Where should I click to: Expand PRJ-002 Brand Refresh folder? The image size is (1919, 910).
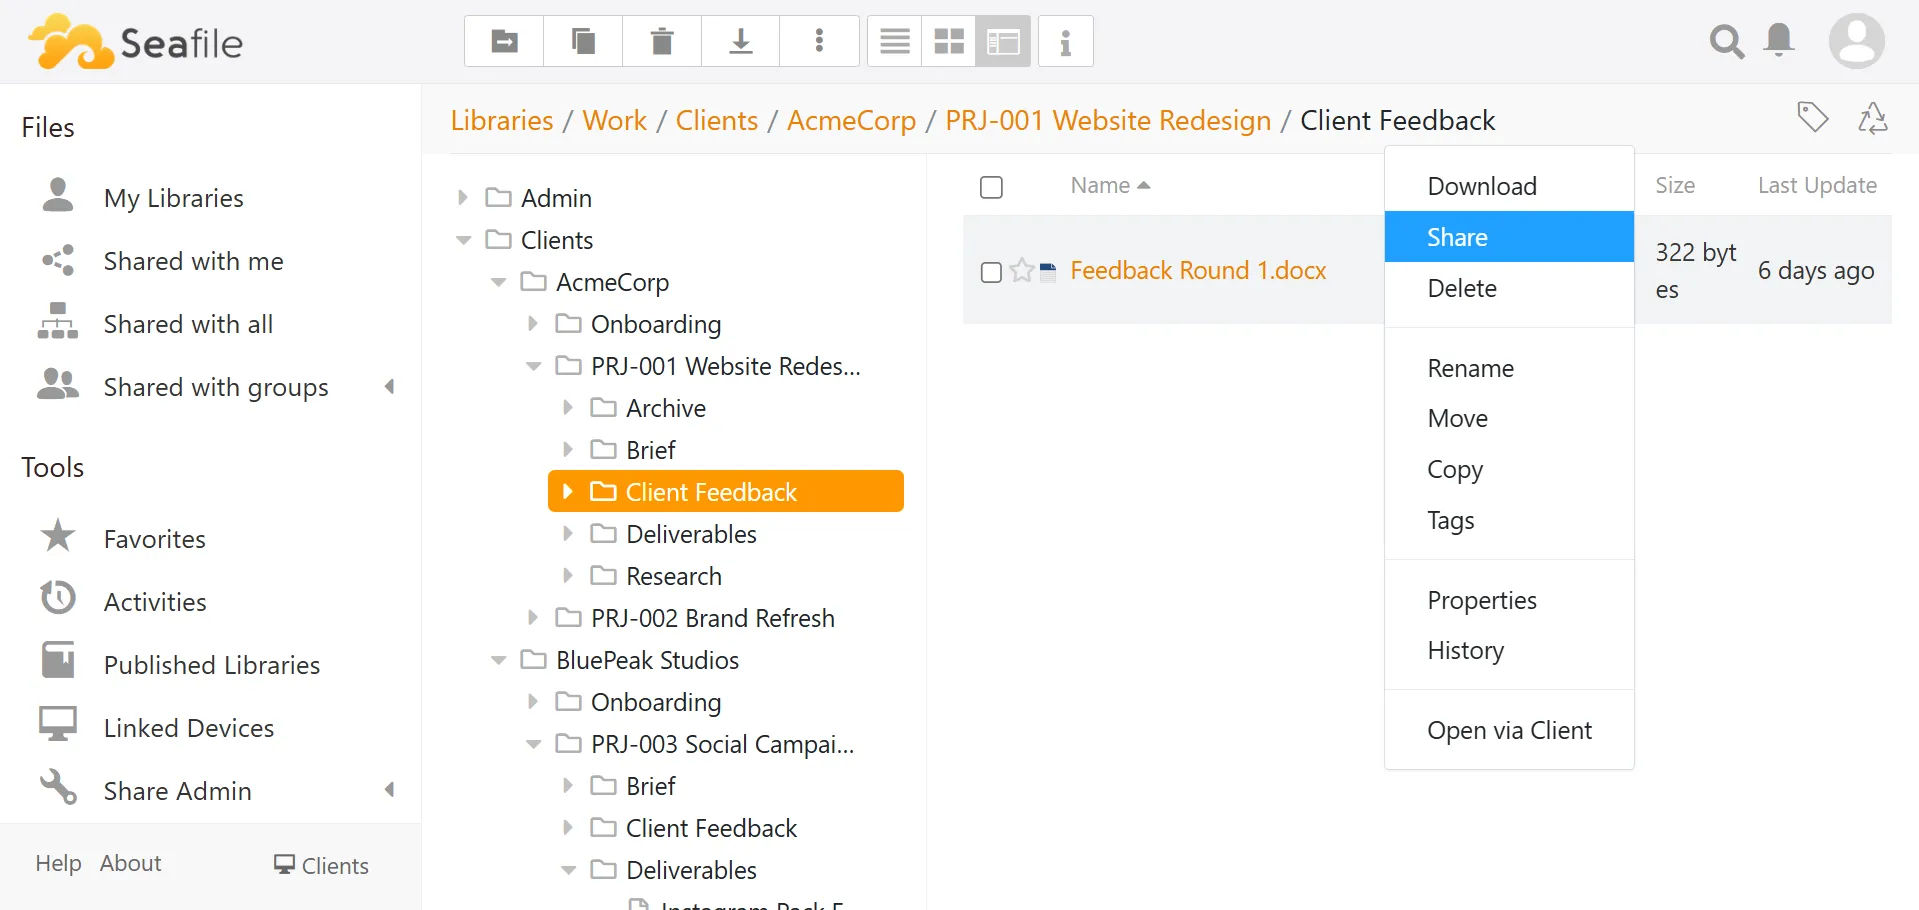[533, 618]
